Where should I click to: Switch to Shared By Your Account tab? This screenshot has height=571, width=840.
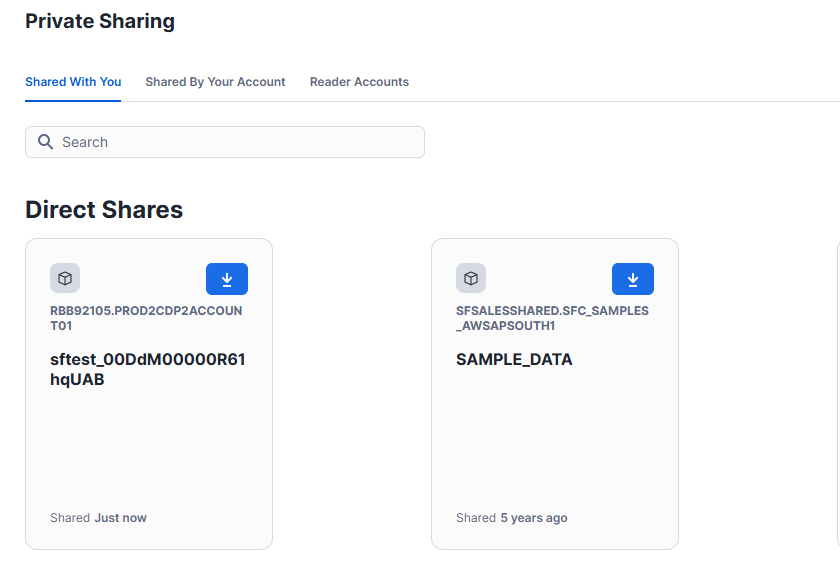click(215, 82)
